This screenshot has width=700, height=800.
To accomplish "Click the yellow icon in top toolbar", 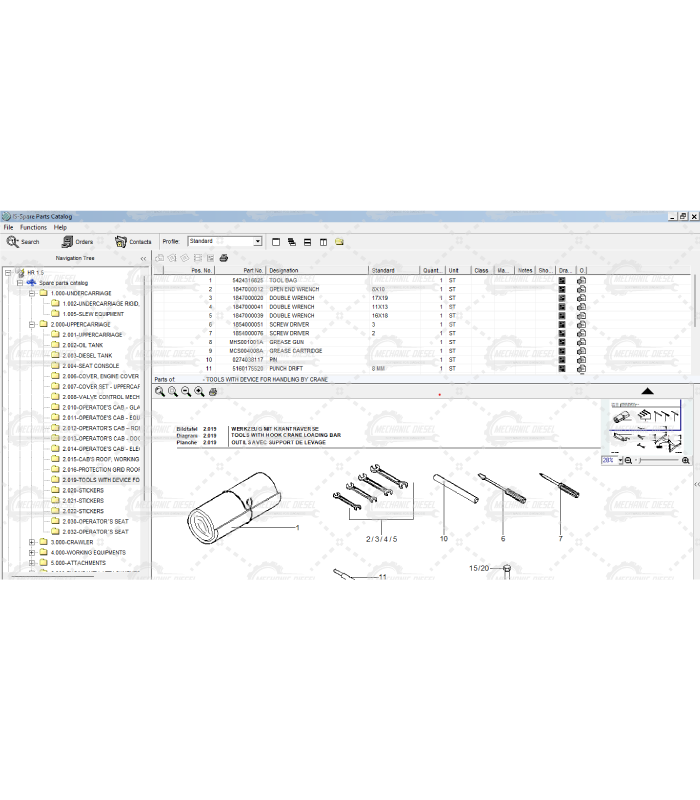I will pos(339,241).
